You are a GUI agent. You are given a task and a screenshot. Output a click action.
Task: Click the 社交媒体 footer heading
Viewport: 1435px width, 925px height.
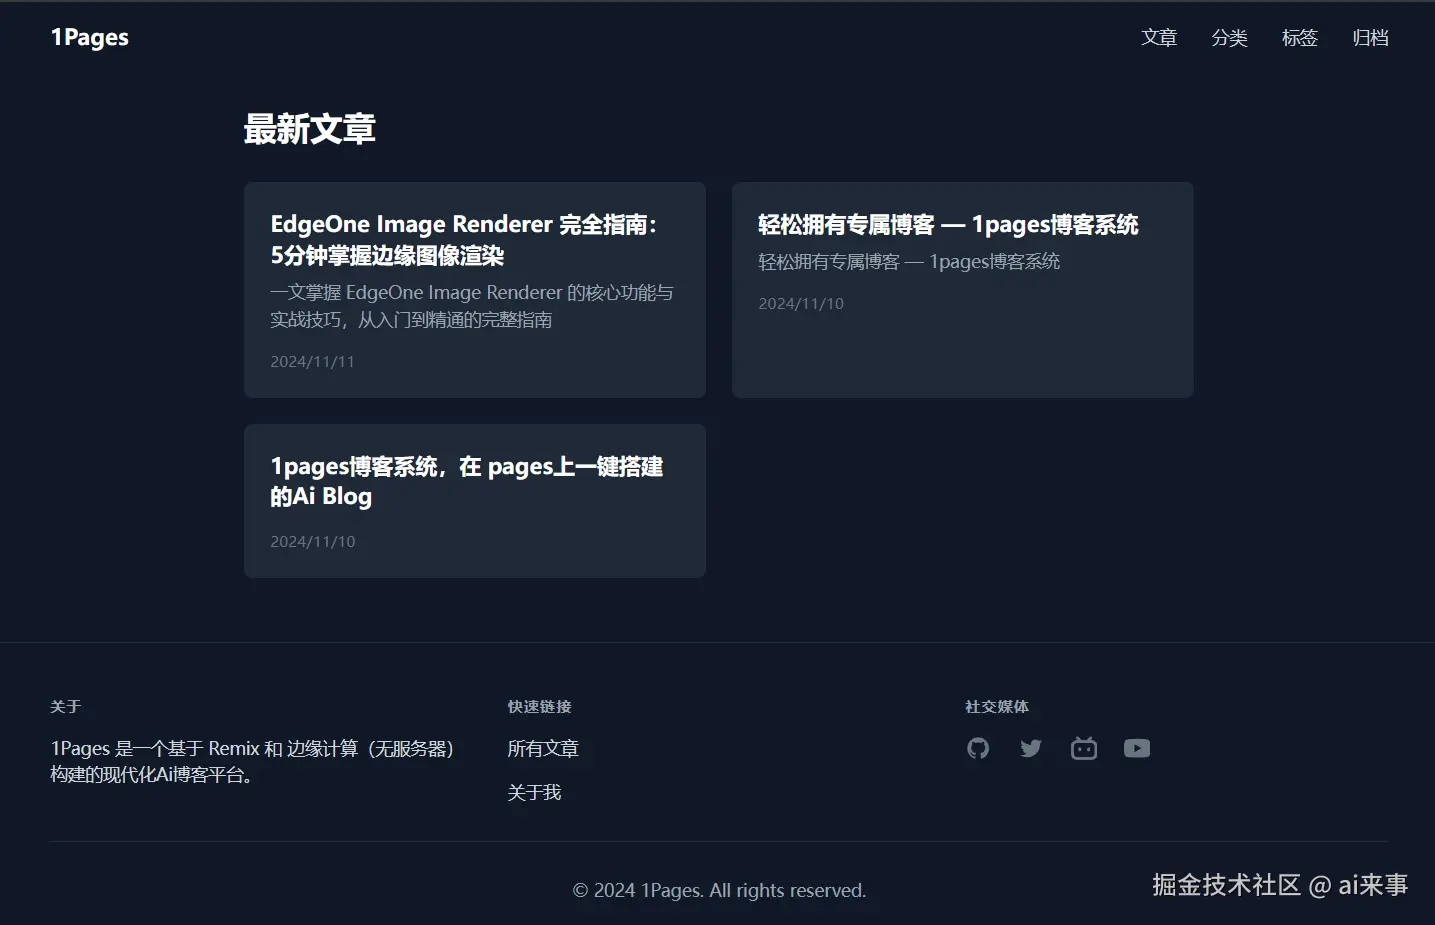[x=997, y=707]
